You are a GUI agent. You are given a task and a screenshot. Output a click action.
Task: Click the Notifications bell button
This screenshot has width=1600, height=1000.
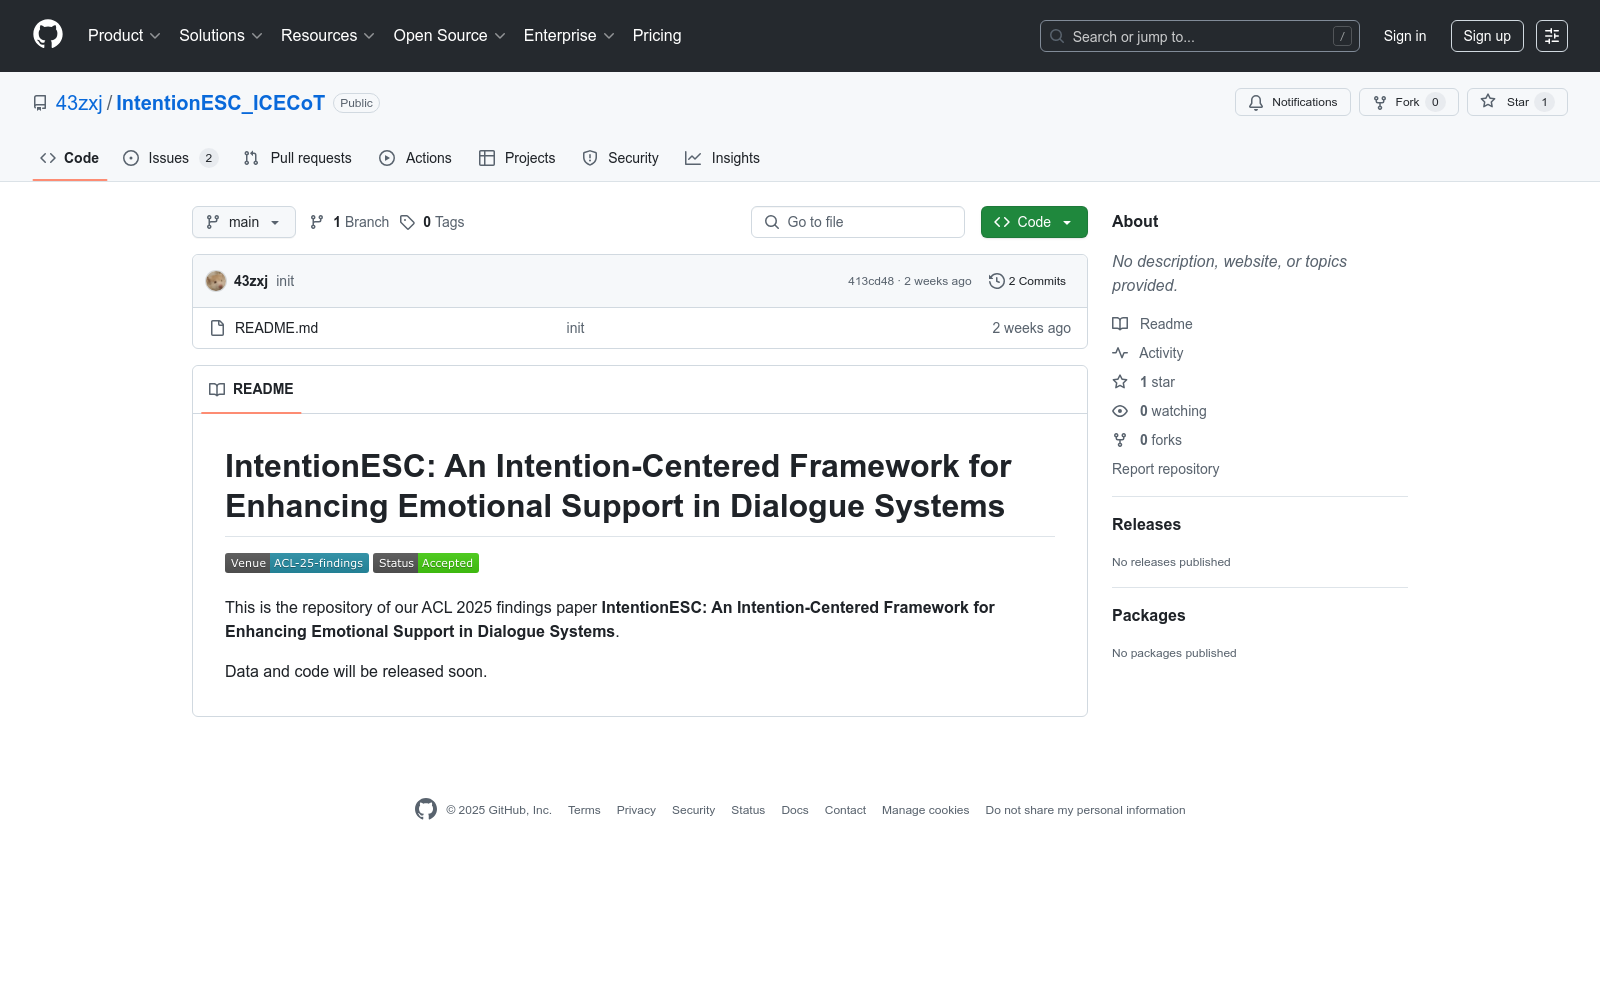pyautogui.click(x=1292, y=102)
